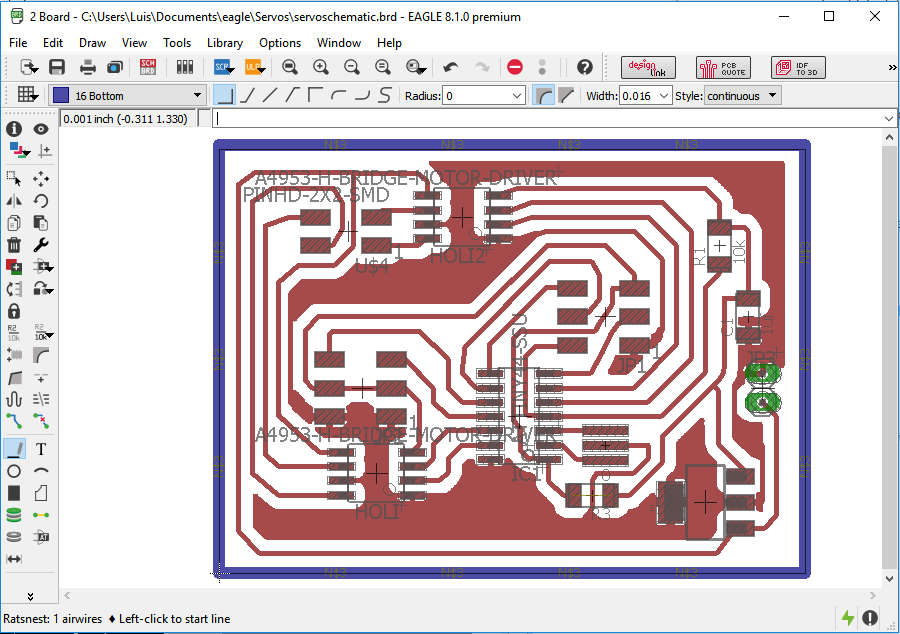Screen dimensions: 900x634
Task: Select the Meander tool
Action: 14,399
